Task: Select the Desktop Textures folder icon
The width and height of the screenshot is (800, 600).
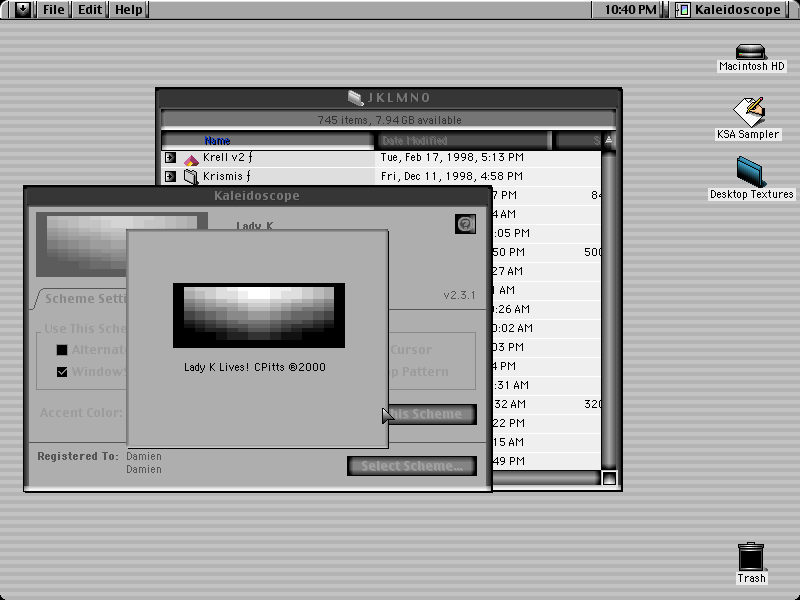Action: click(751, 172)
